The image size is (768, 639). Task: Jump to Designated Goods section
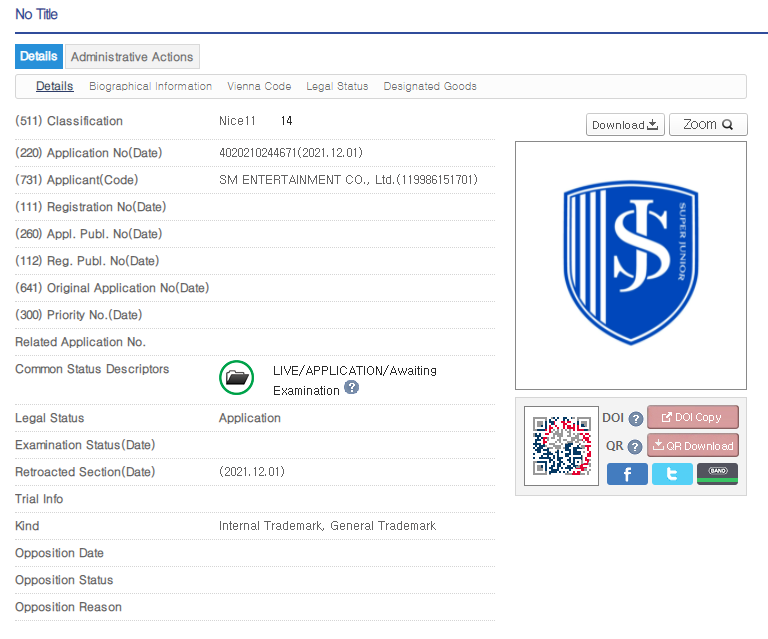tap(430, 86)
